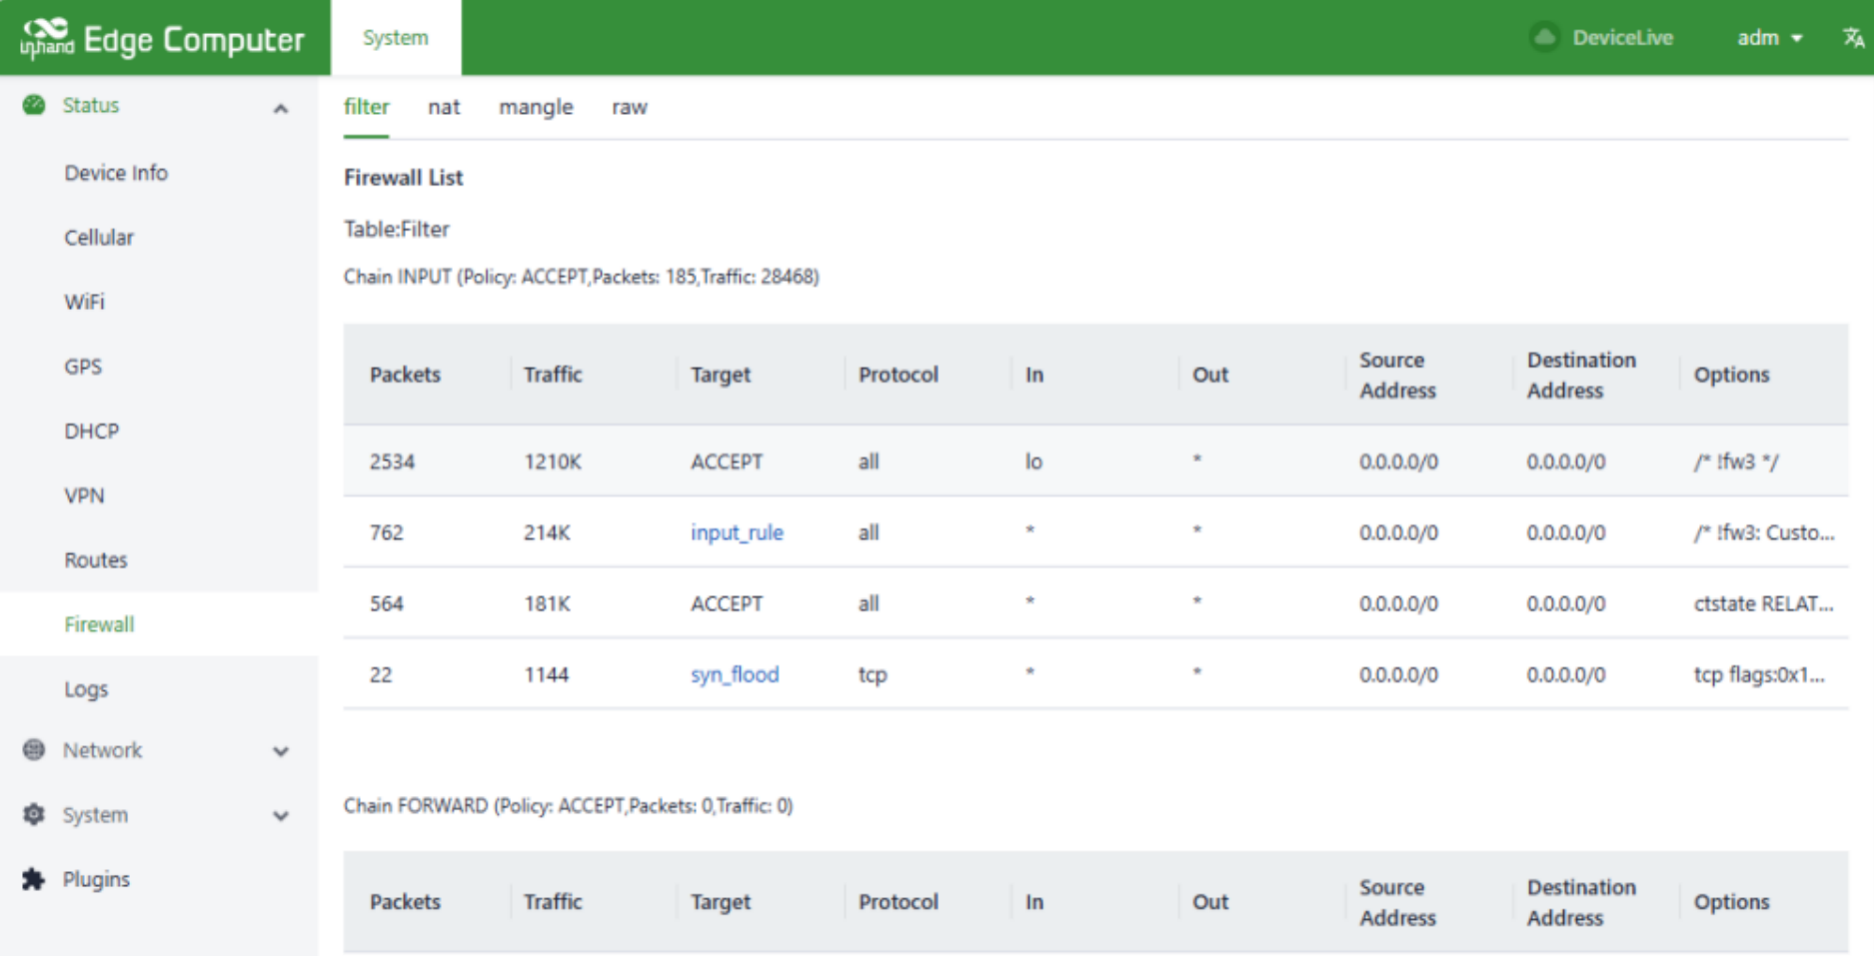Click the Plugins puzzle piece icon
This screenshot has height=960, width=1874.
(x=34, y=879)
